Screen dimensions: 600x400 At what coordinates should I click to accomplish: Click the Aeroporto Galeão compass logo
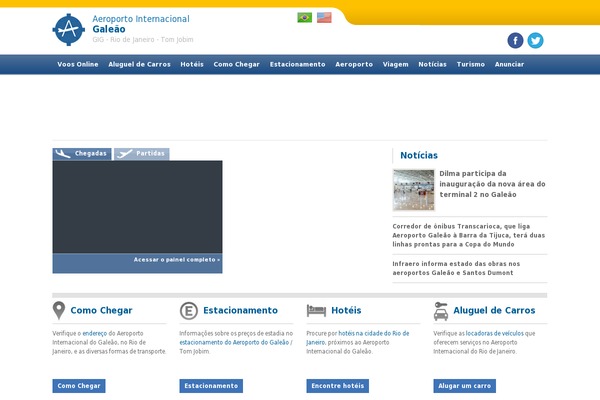(x=68, y=29)
